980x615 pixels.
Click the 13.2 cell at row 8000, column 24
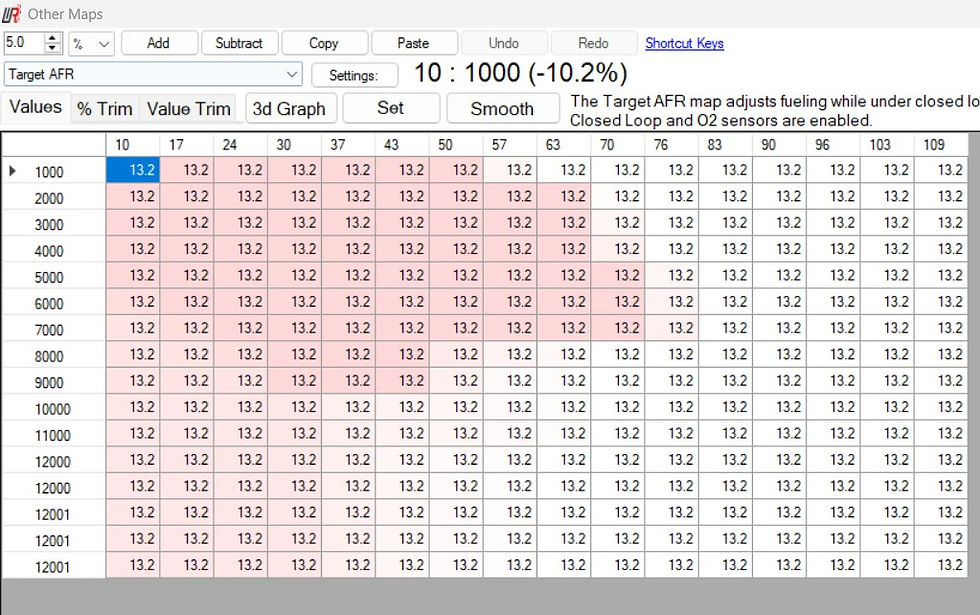coord(240,354)
